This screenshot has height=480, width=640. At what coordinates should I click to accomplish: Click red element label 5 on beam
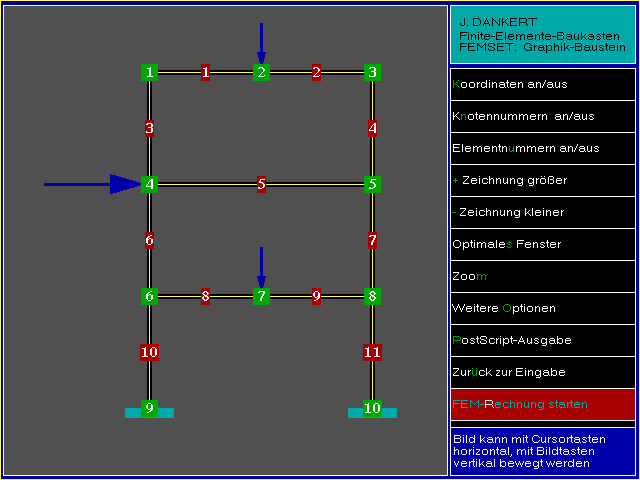click(261, 184)
